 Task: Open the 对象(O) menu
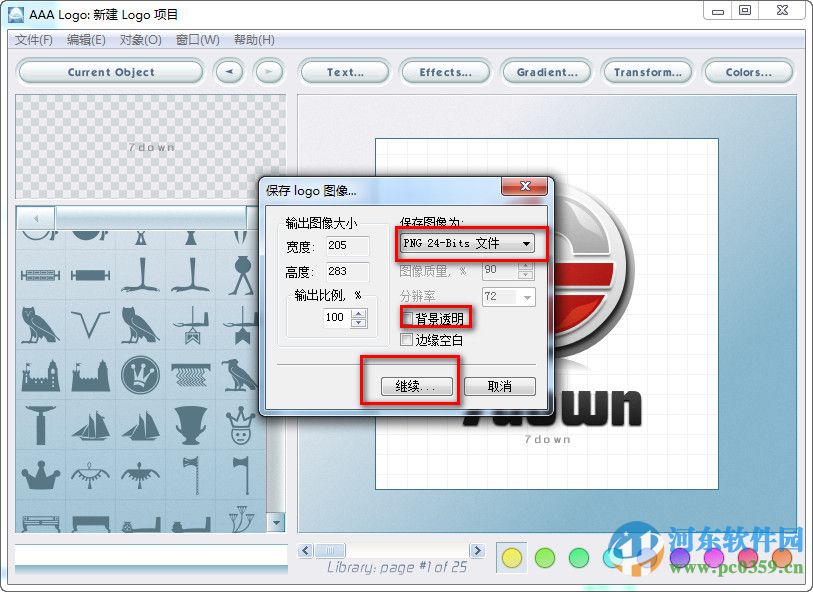(x=141, y=40)
